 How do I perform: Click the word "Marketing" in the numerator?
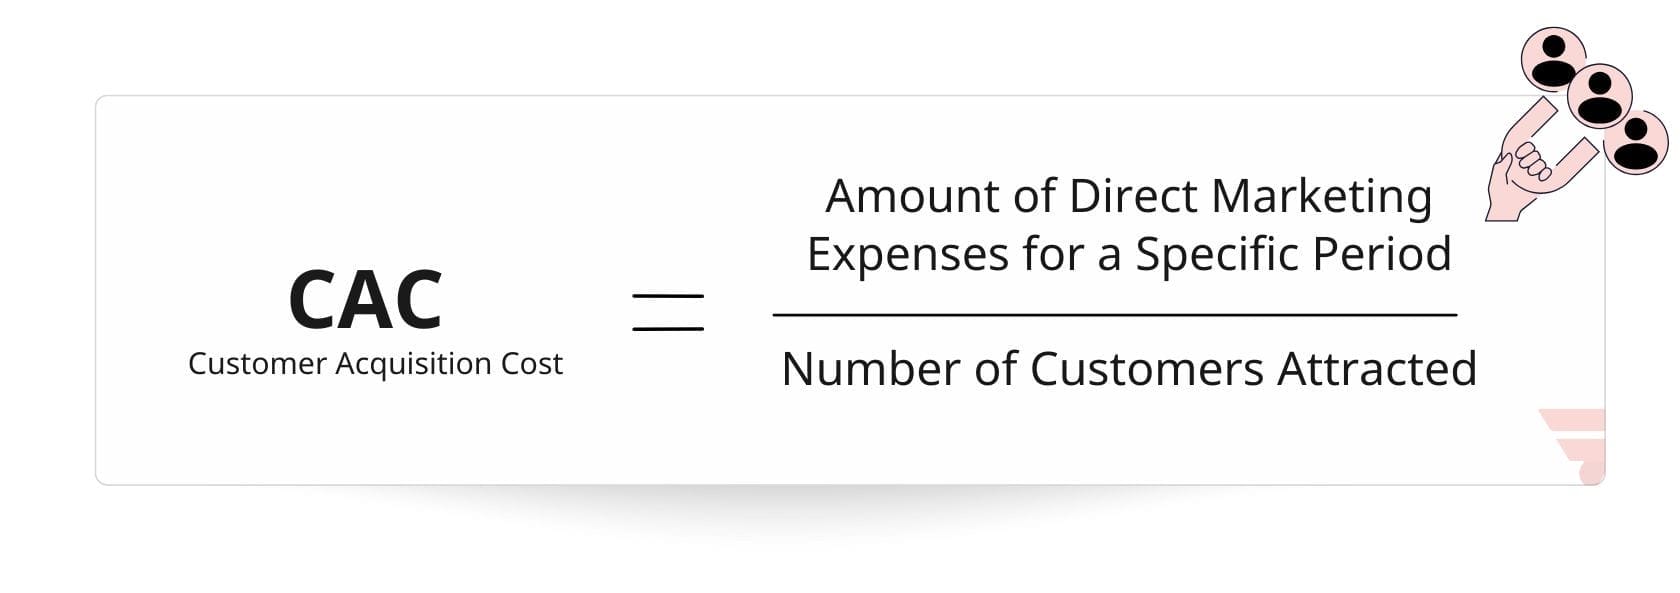[1321, 196]
